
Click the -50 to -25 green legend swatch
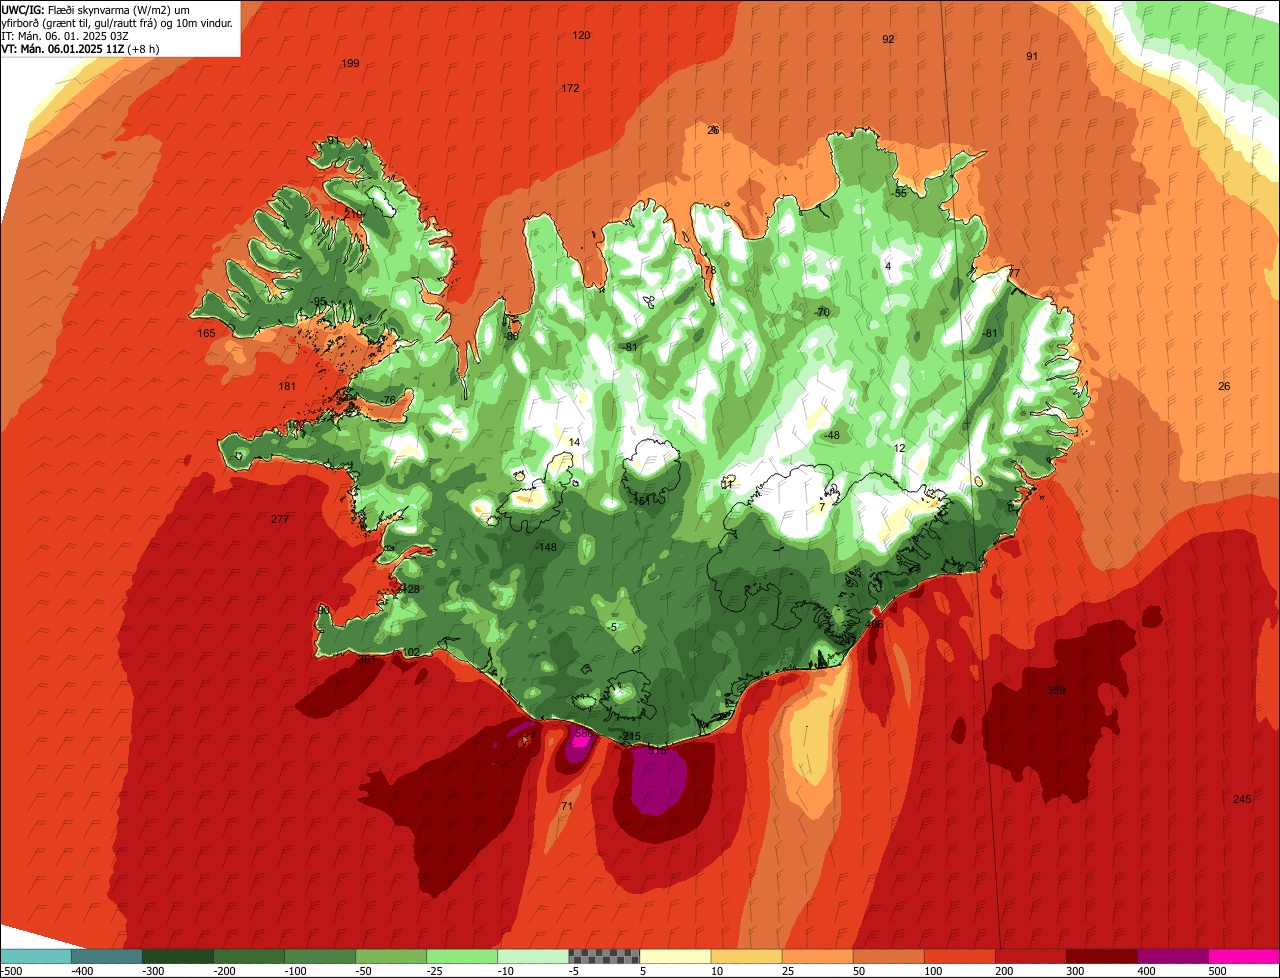pyautogui.click(x=390, y=956)
